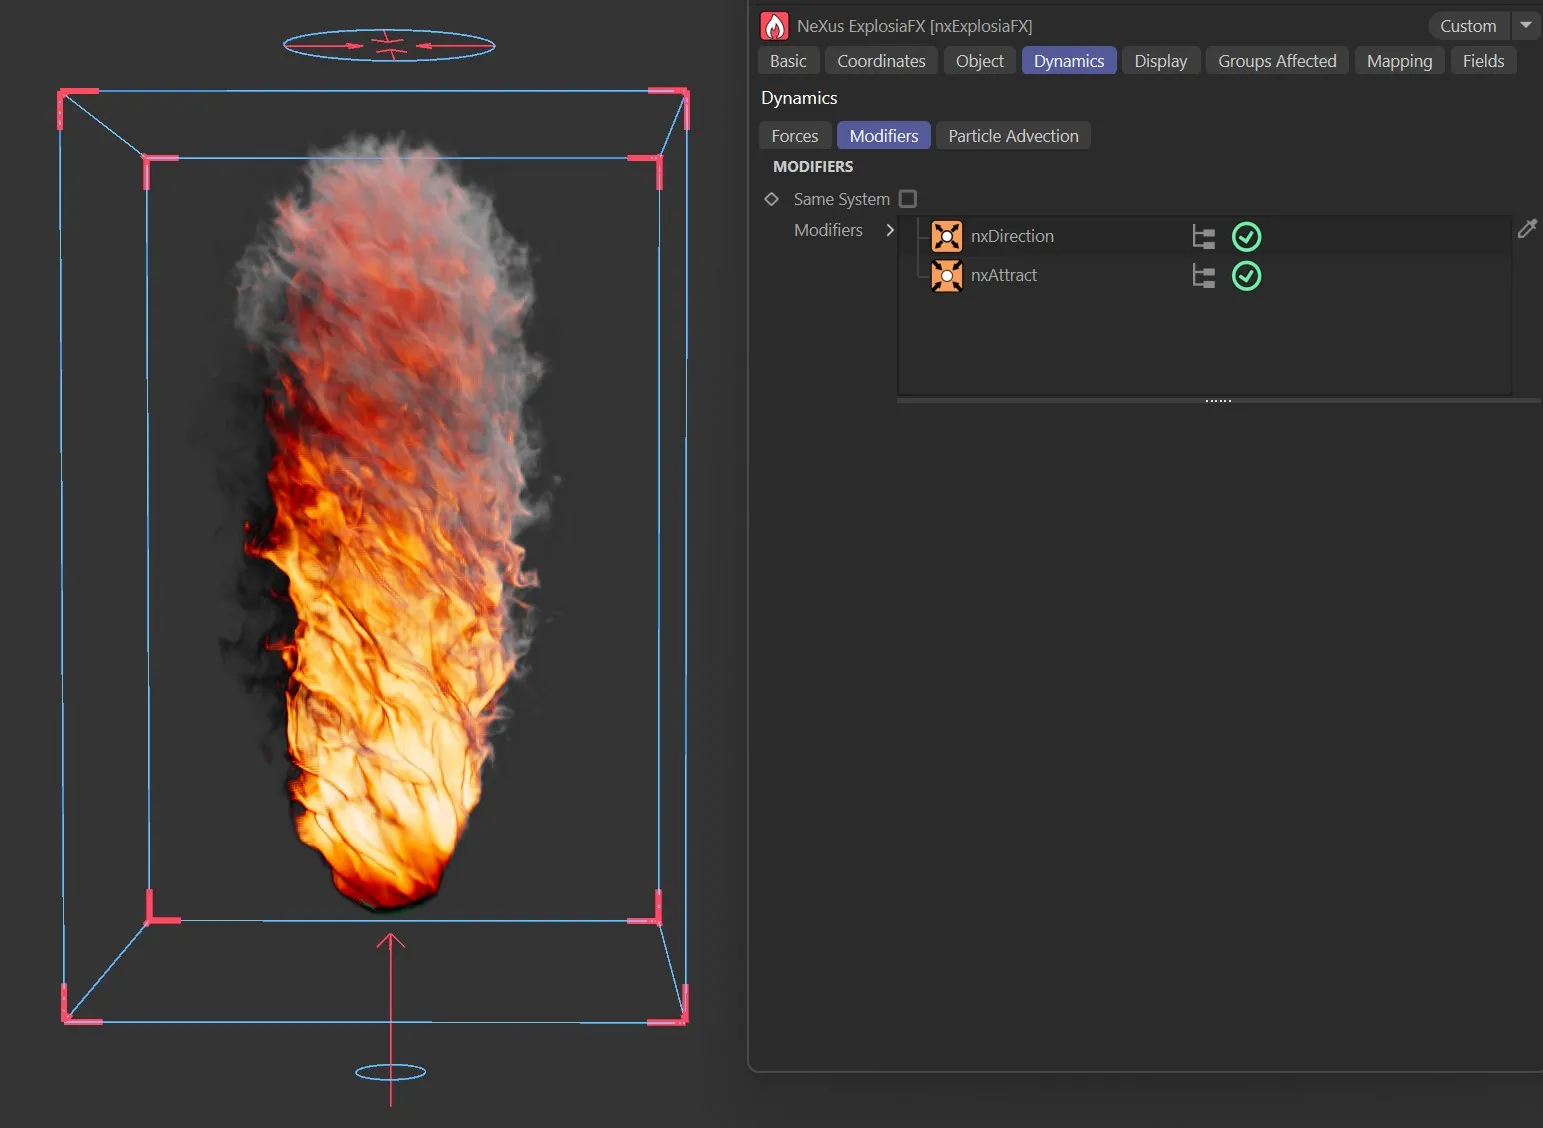Expand the Modifiers list chevron
1543x1128 pixels.
tap(889, 230)
